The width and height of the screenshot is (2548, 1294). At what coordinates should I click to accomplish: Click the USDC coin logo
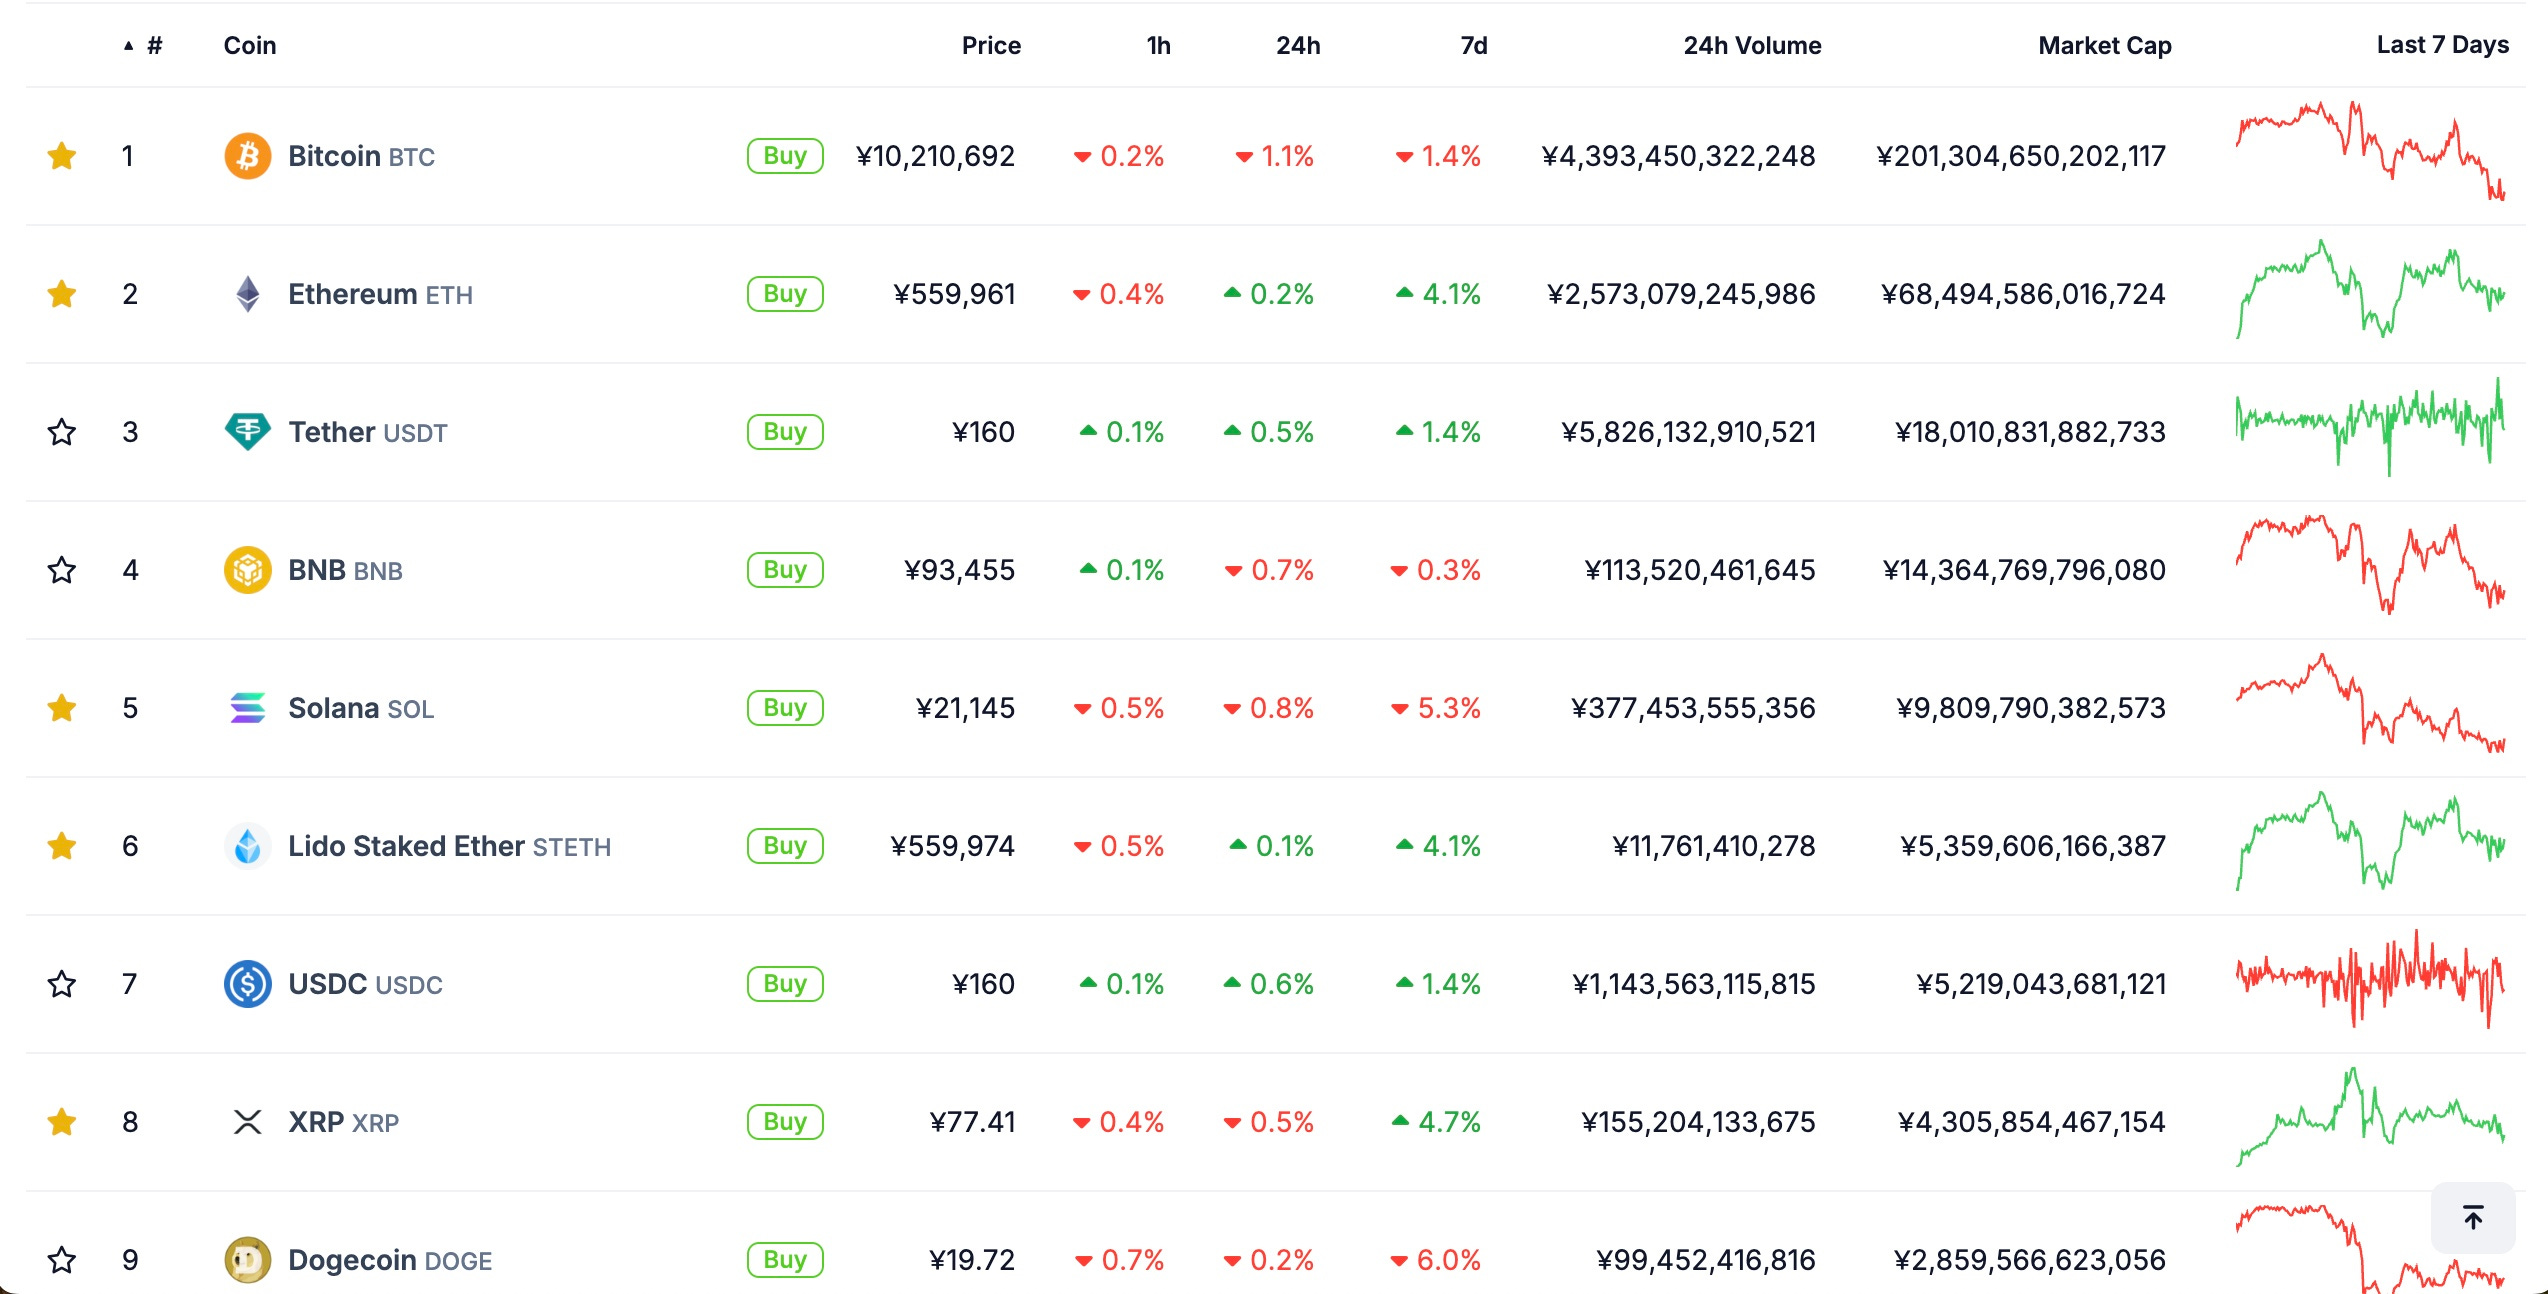pyautogui.click(x=247, y=984)
